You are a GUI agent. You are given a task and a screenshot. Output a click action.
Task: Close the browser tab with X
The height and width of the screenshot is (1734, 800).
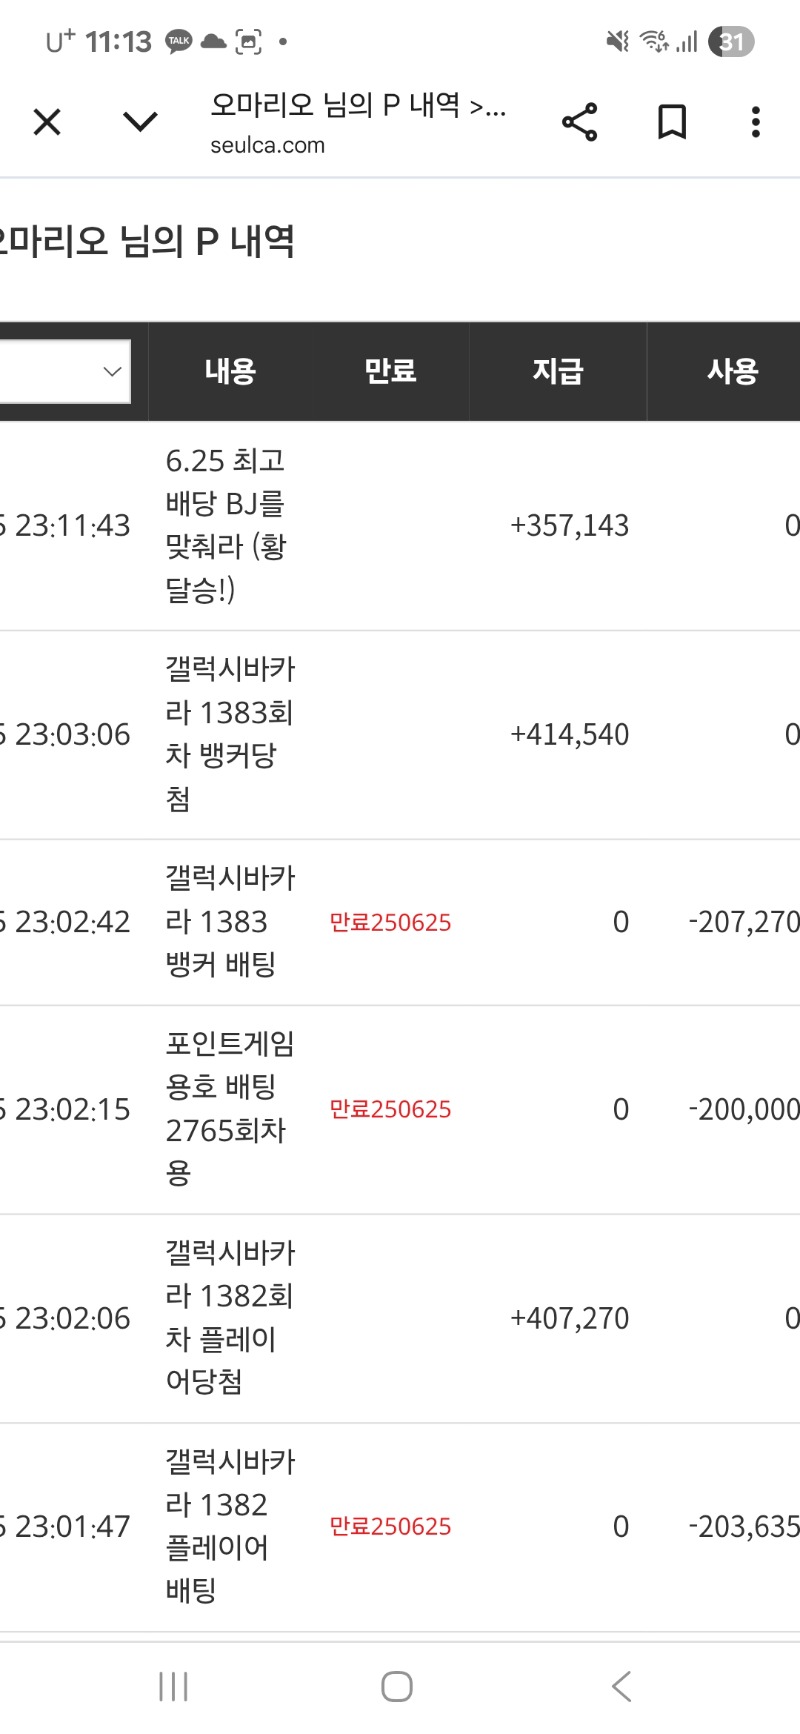tap(47, 122)
